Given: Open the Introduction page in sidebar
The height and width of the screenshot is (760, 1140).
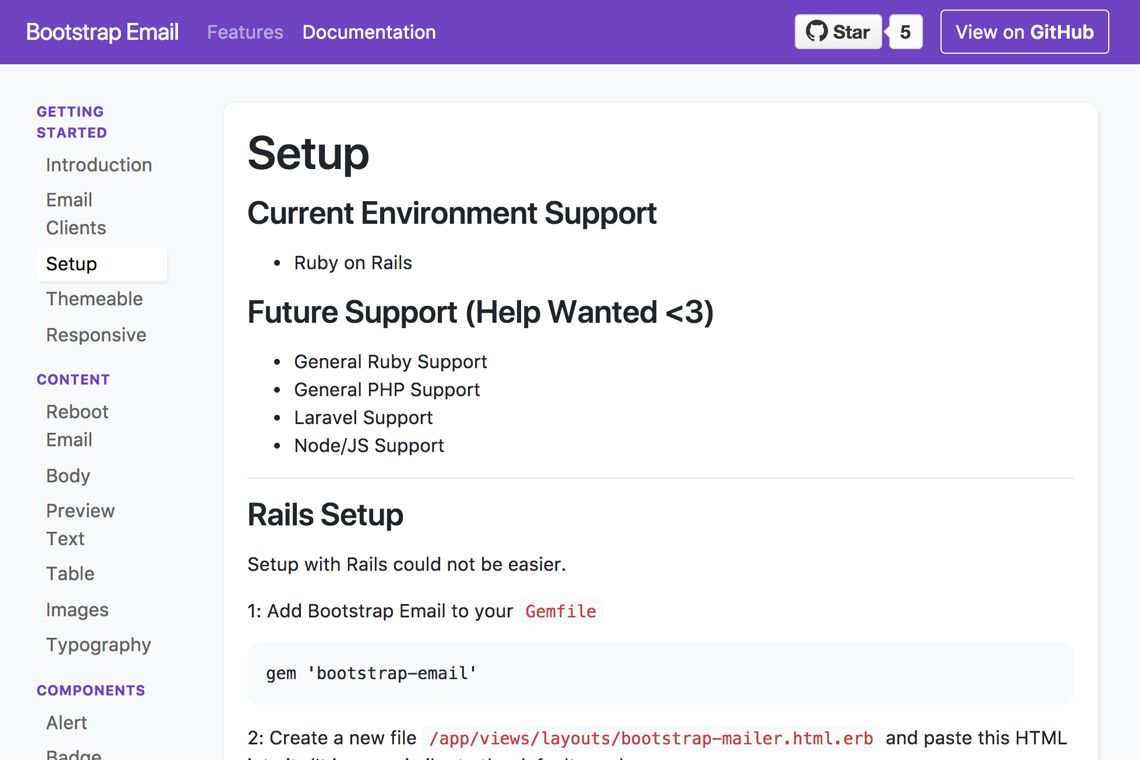Looking at the screenshot, I should (x=98, y=164).
